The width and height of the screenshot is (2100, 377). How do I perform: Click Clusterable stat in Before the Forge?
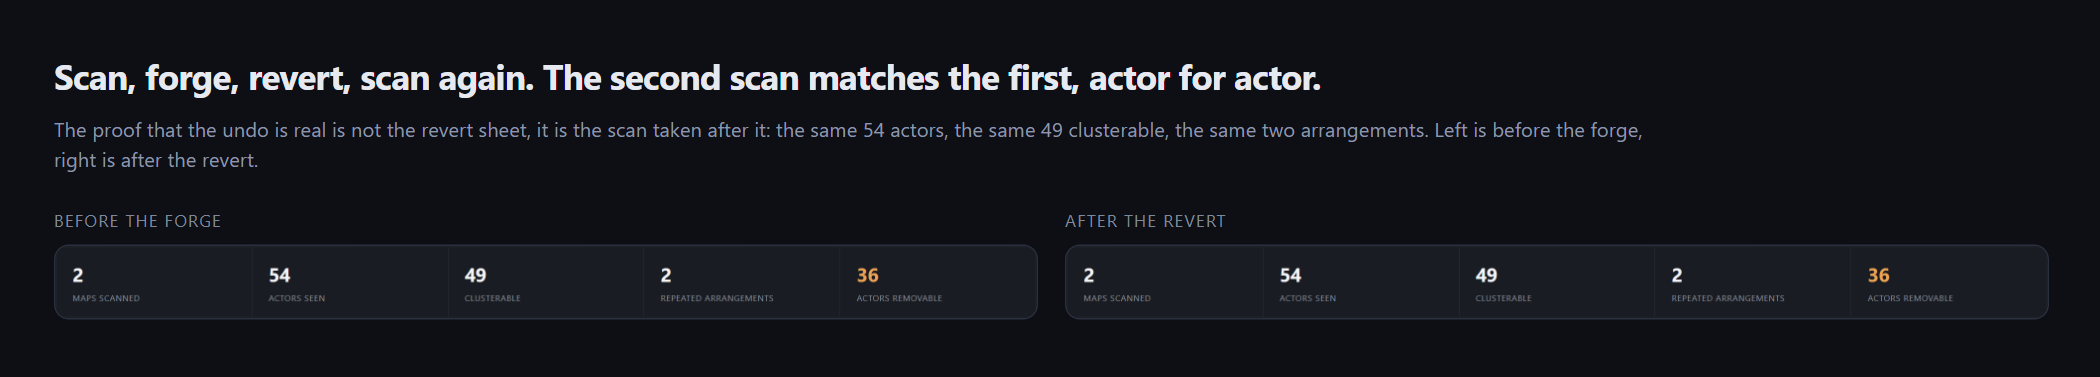coord(545,282)
